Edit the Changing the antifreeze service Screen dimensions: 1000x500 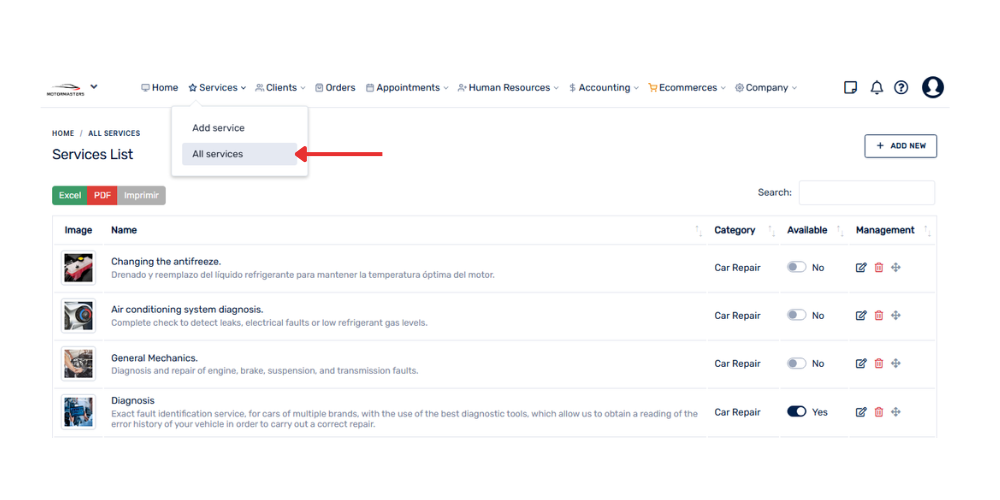(861, 268)
